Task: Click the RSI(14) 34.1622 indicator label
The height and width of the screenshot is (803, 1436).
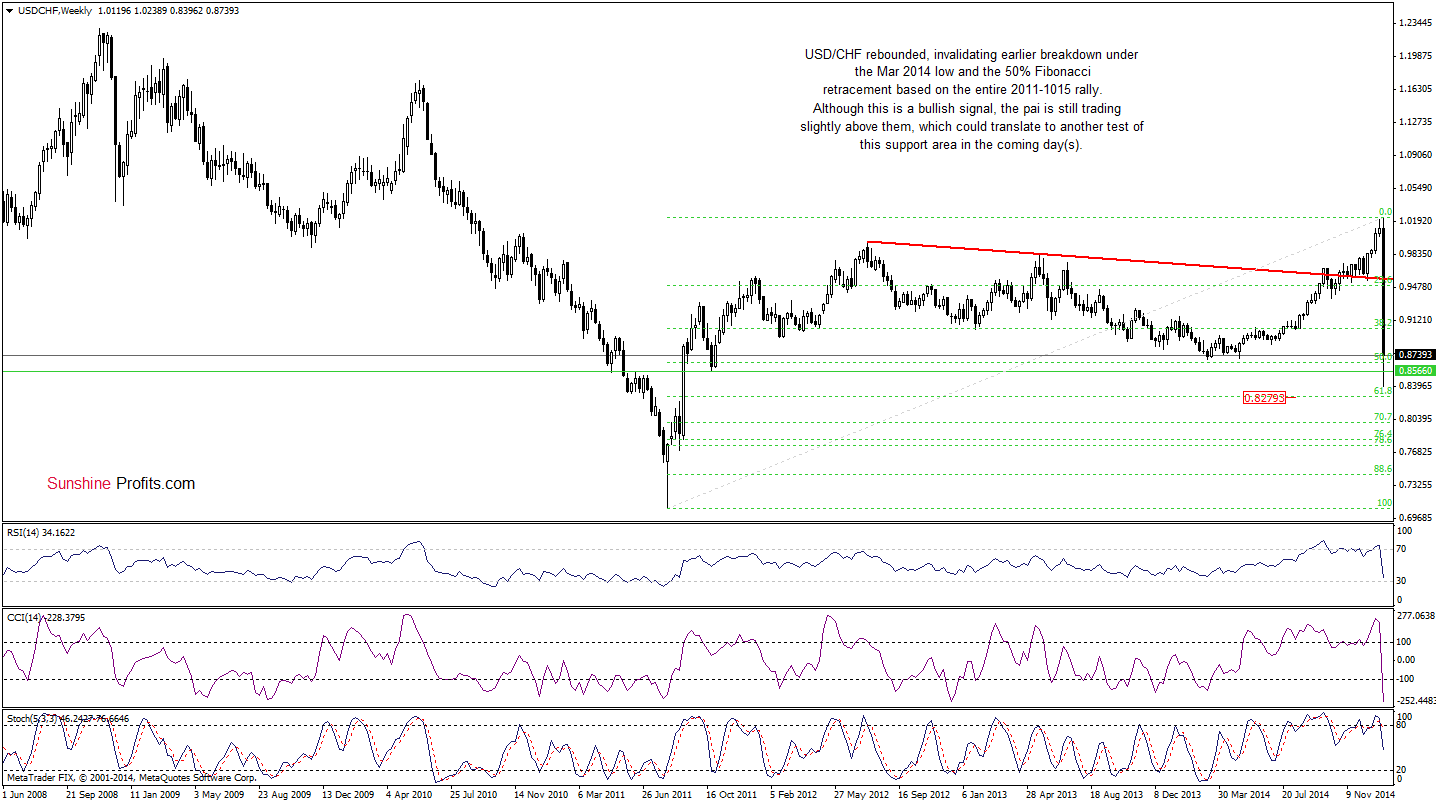Action: 40,532
